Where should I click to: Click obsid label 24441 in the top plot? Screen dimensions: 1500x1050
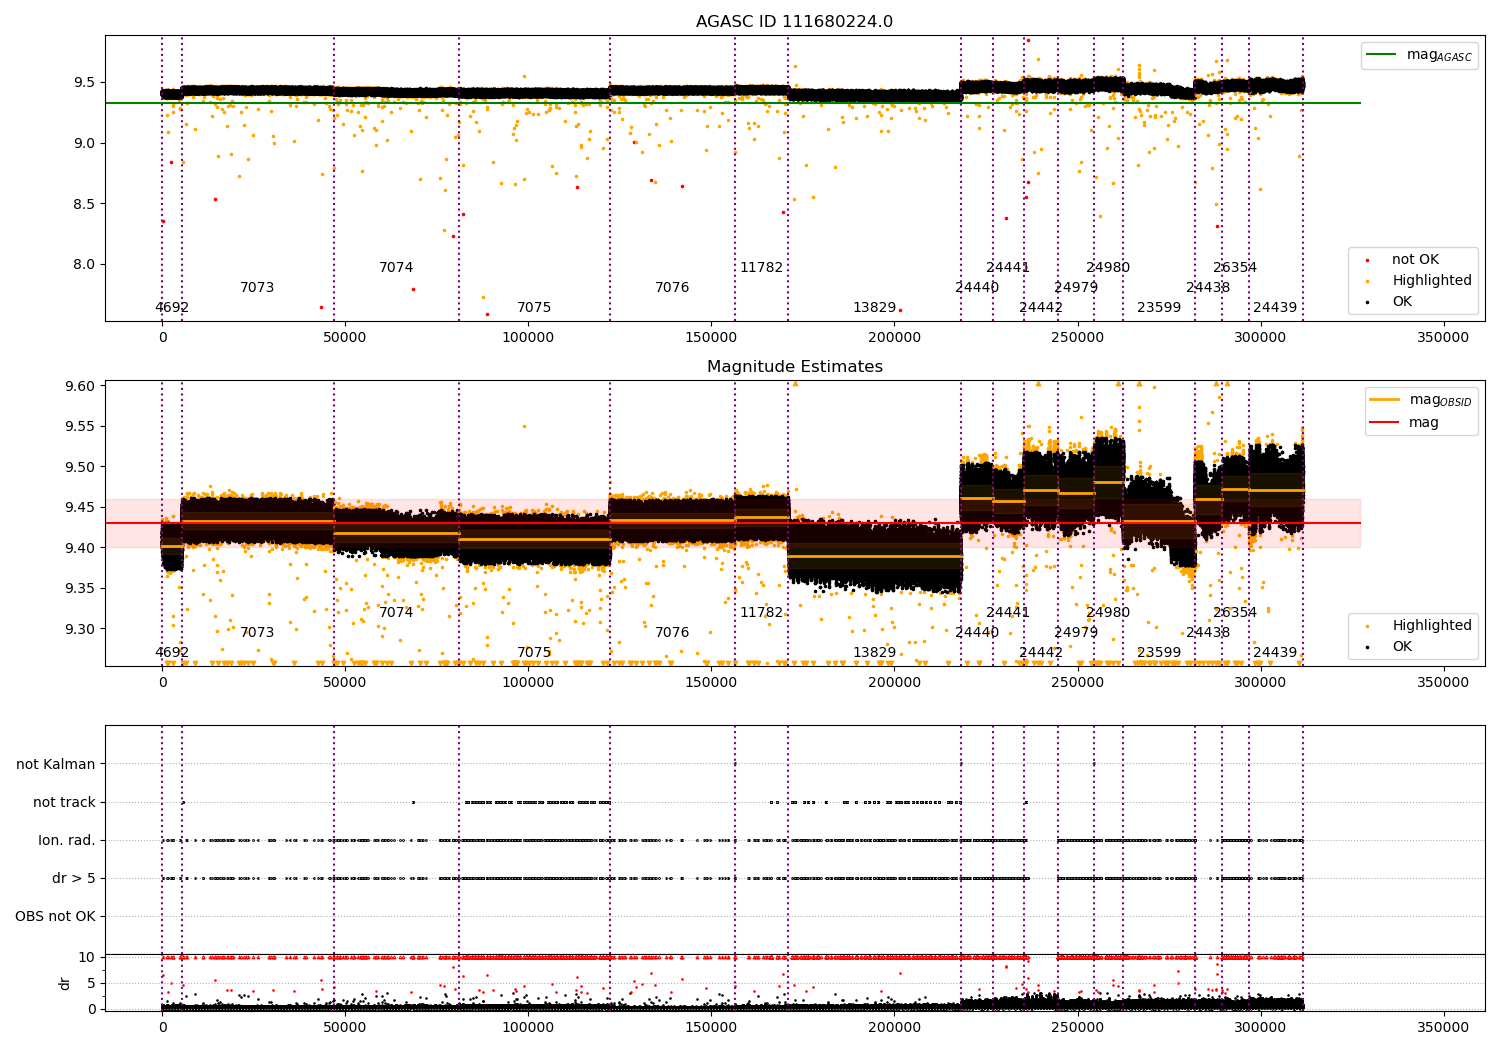point(1008,268)
